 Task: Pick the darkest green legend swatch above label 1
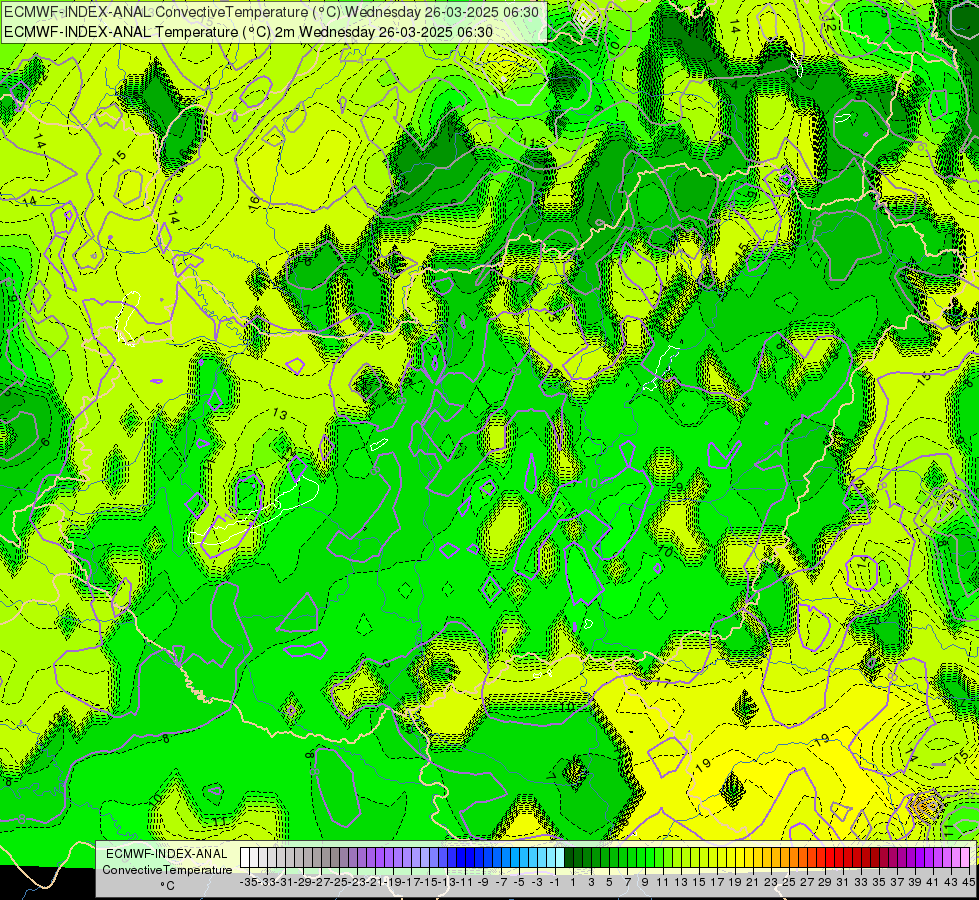[569, 857]
